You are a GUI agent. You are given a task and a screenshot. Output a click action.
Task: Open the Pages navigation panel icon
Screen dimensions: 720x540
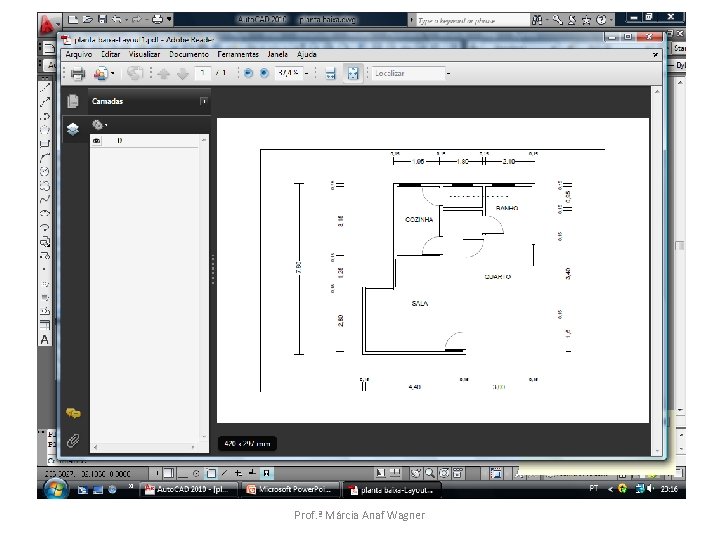pyautogui.click(x=73, y=101)
